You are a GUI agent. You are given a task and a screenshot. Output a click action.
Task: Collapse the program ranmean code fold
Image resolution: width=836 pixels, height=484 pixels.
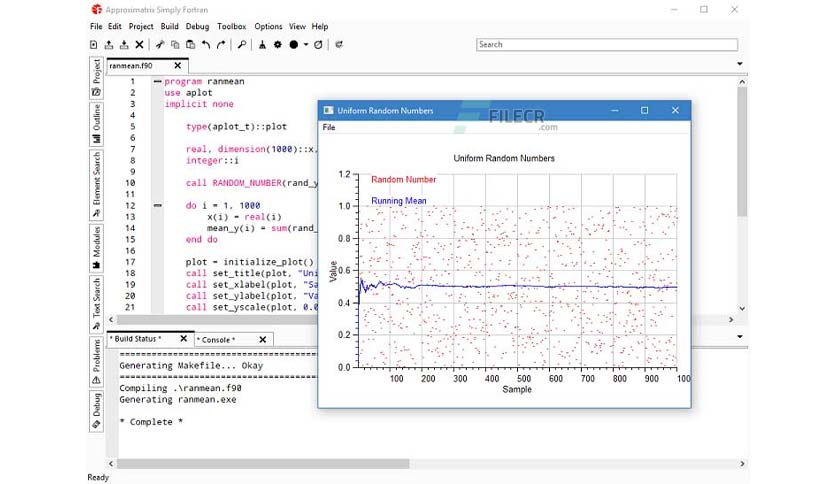[157, 82]
